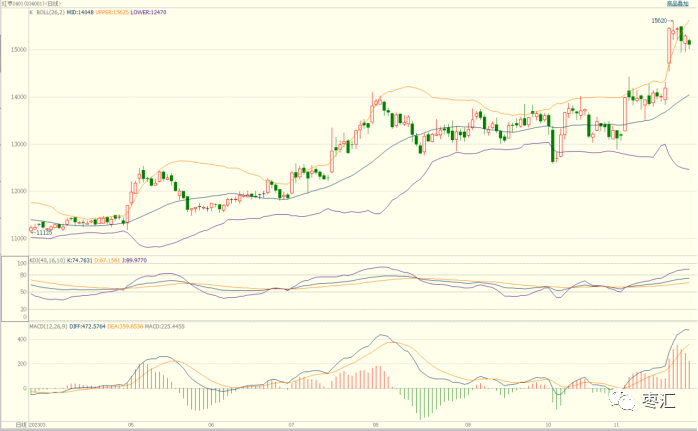Click the UPPER:15625 value label
This screenshot has height=431, width=698.
coord(112,12)
